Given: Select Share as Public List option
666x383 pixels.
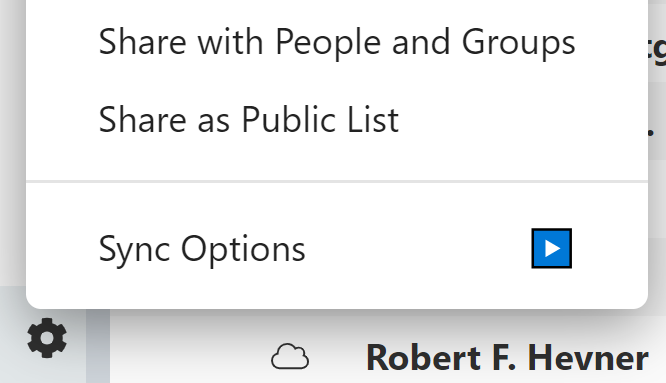Looking at the screenshot, I should [x=337, y=120].
